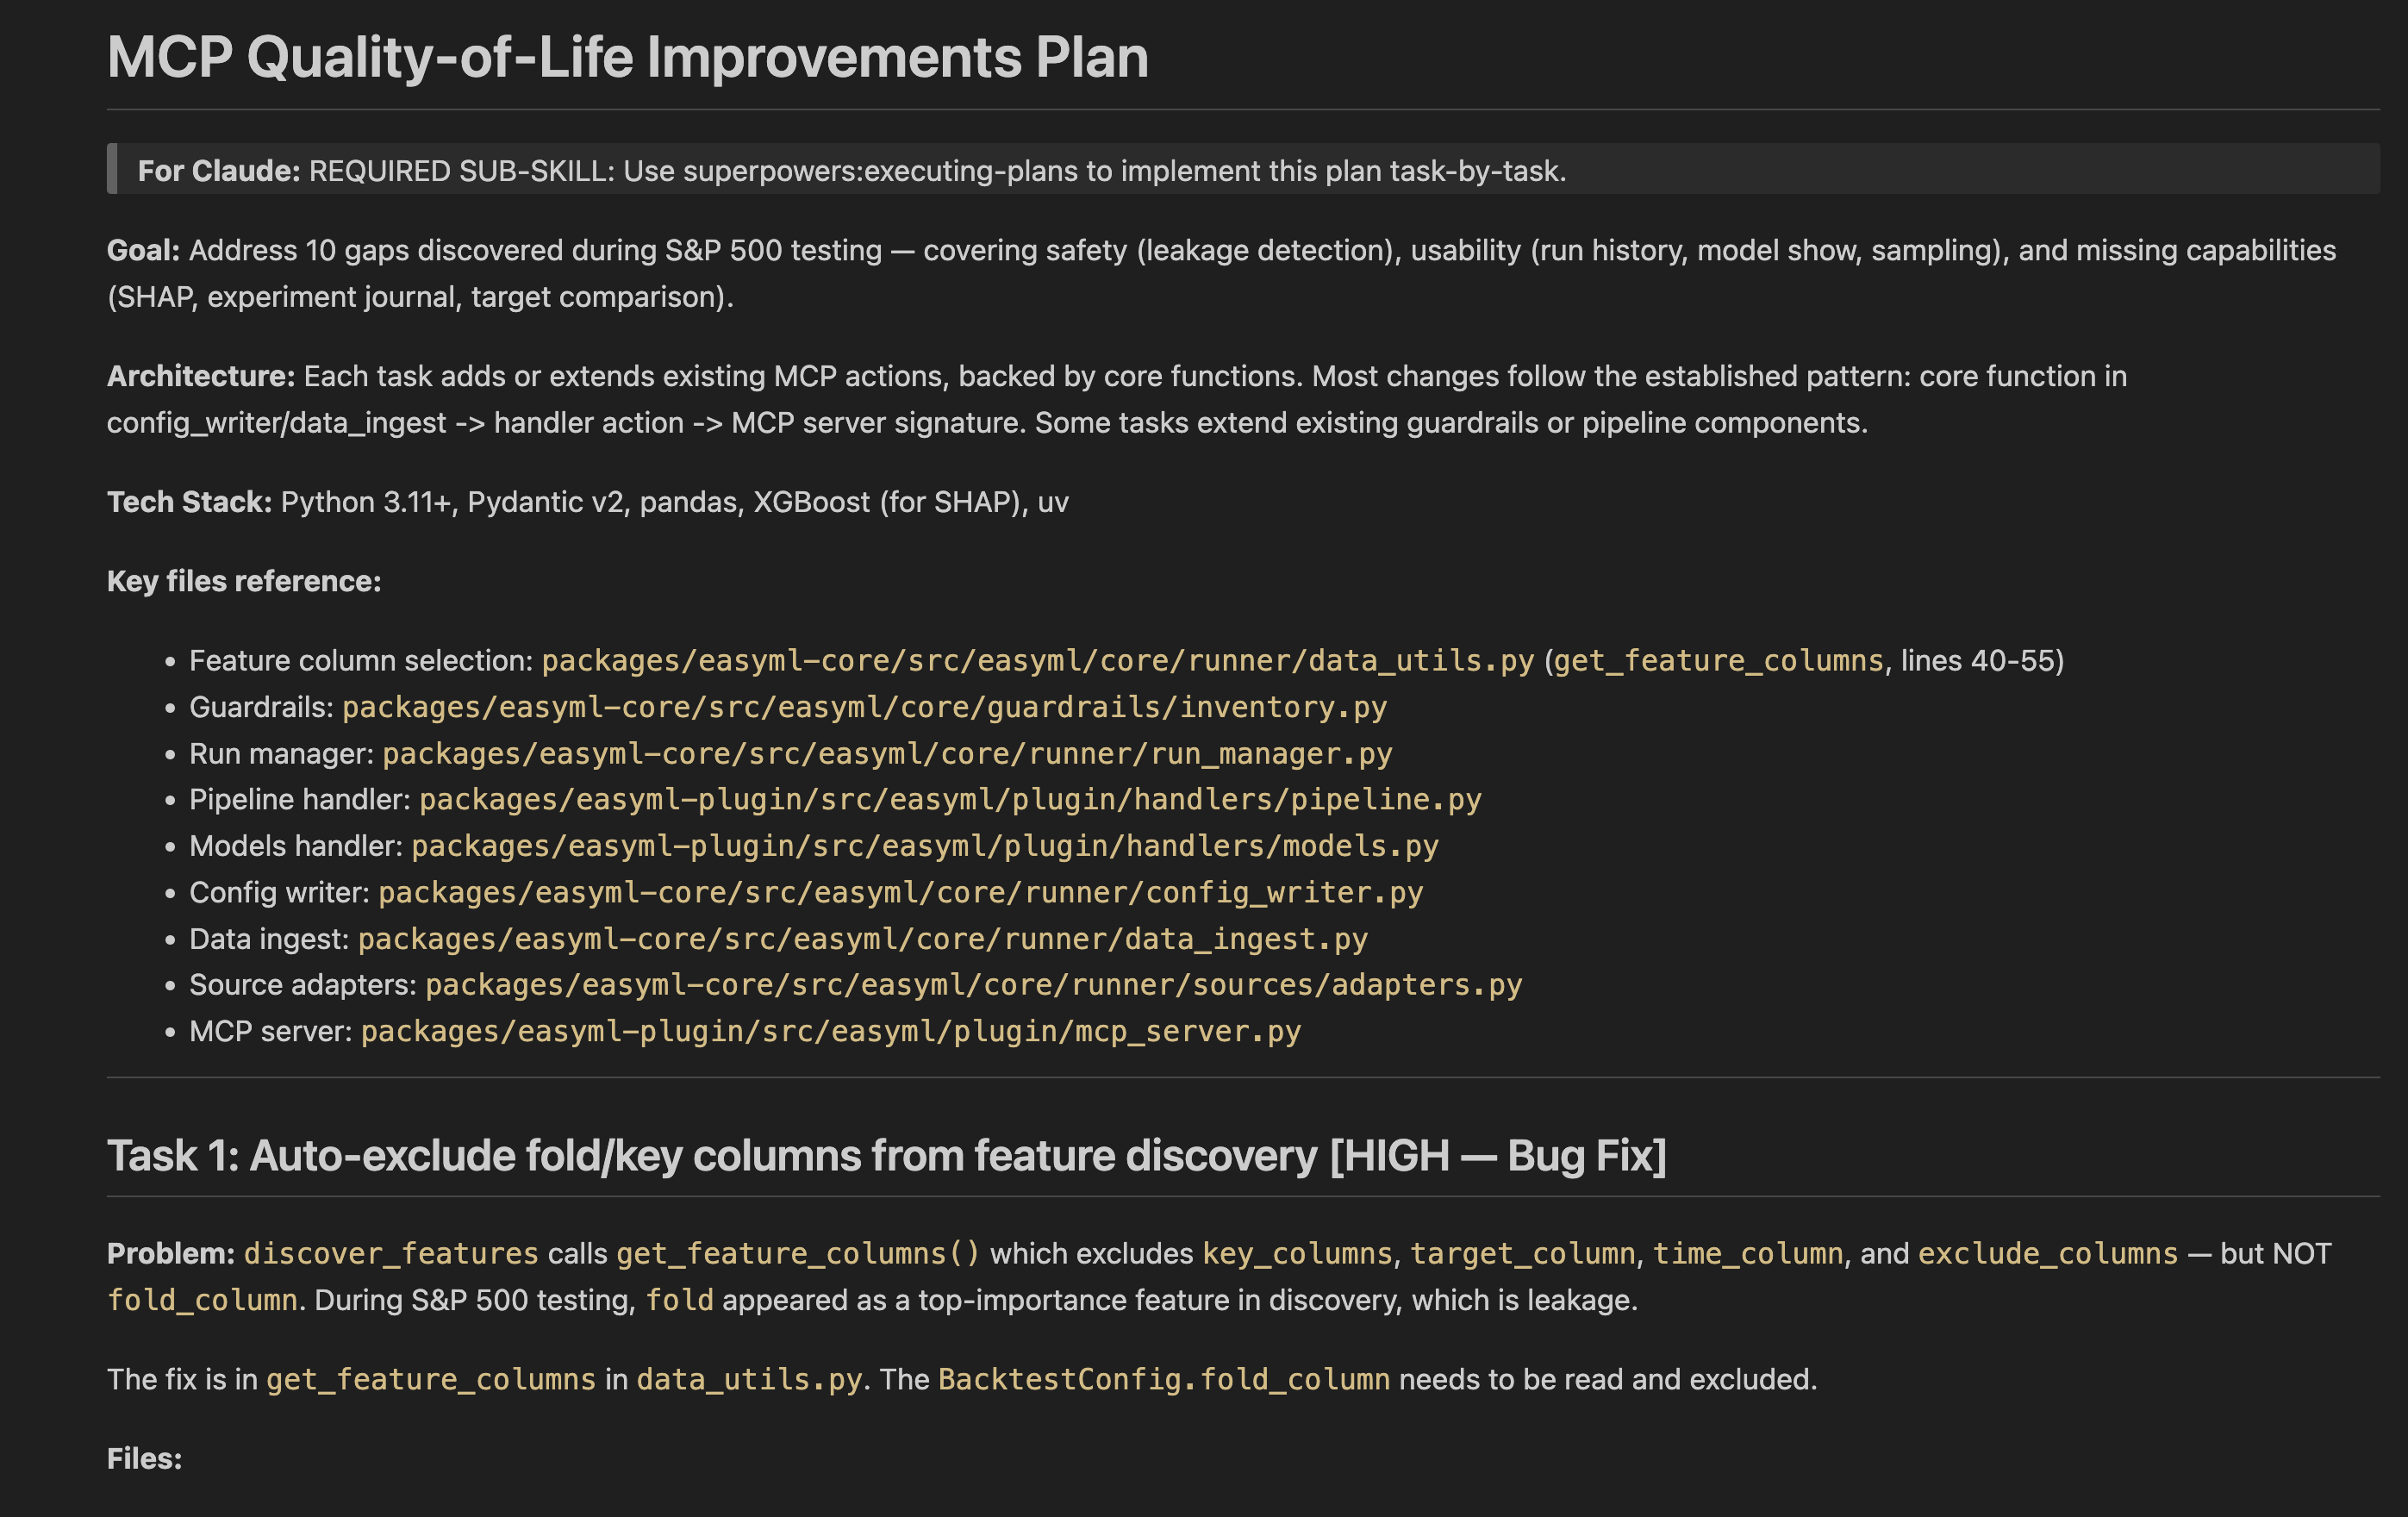
Task: Click the data_ingest.py file path
Action: pyautogui.click(x=862, y=938)
